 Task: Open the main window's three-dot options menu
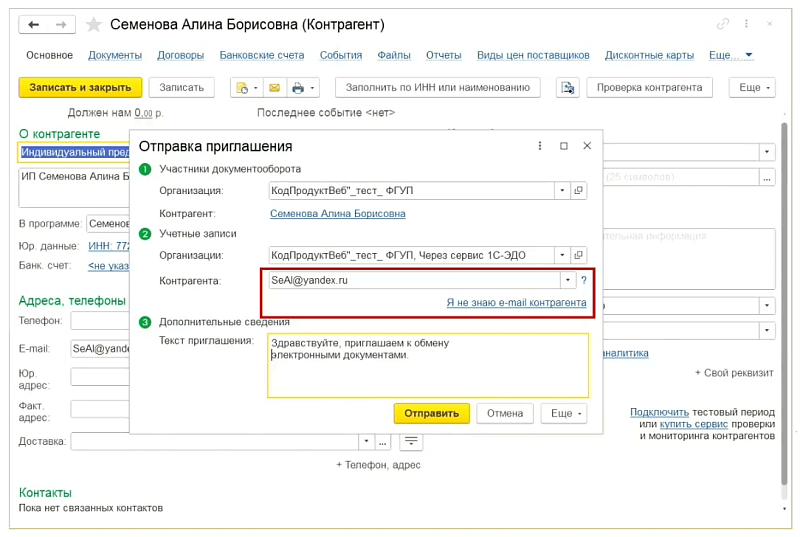point(746,24)
